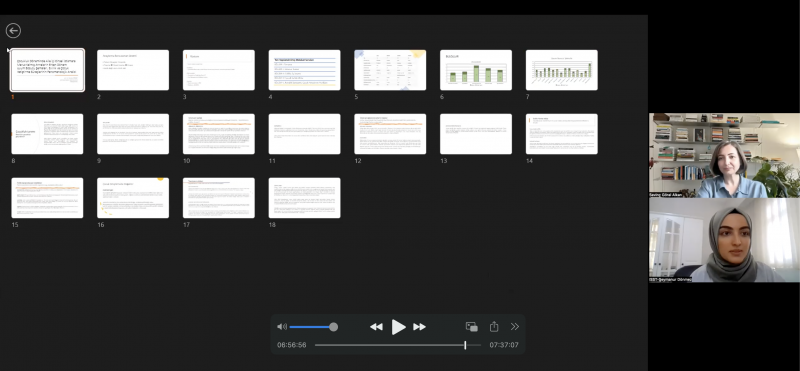This screenshot has width=800, height=371.
Task: Rewind the video playback
Action: point(376,327)
